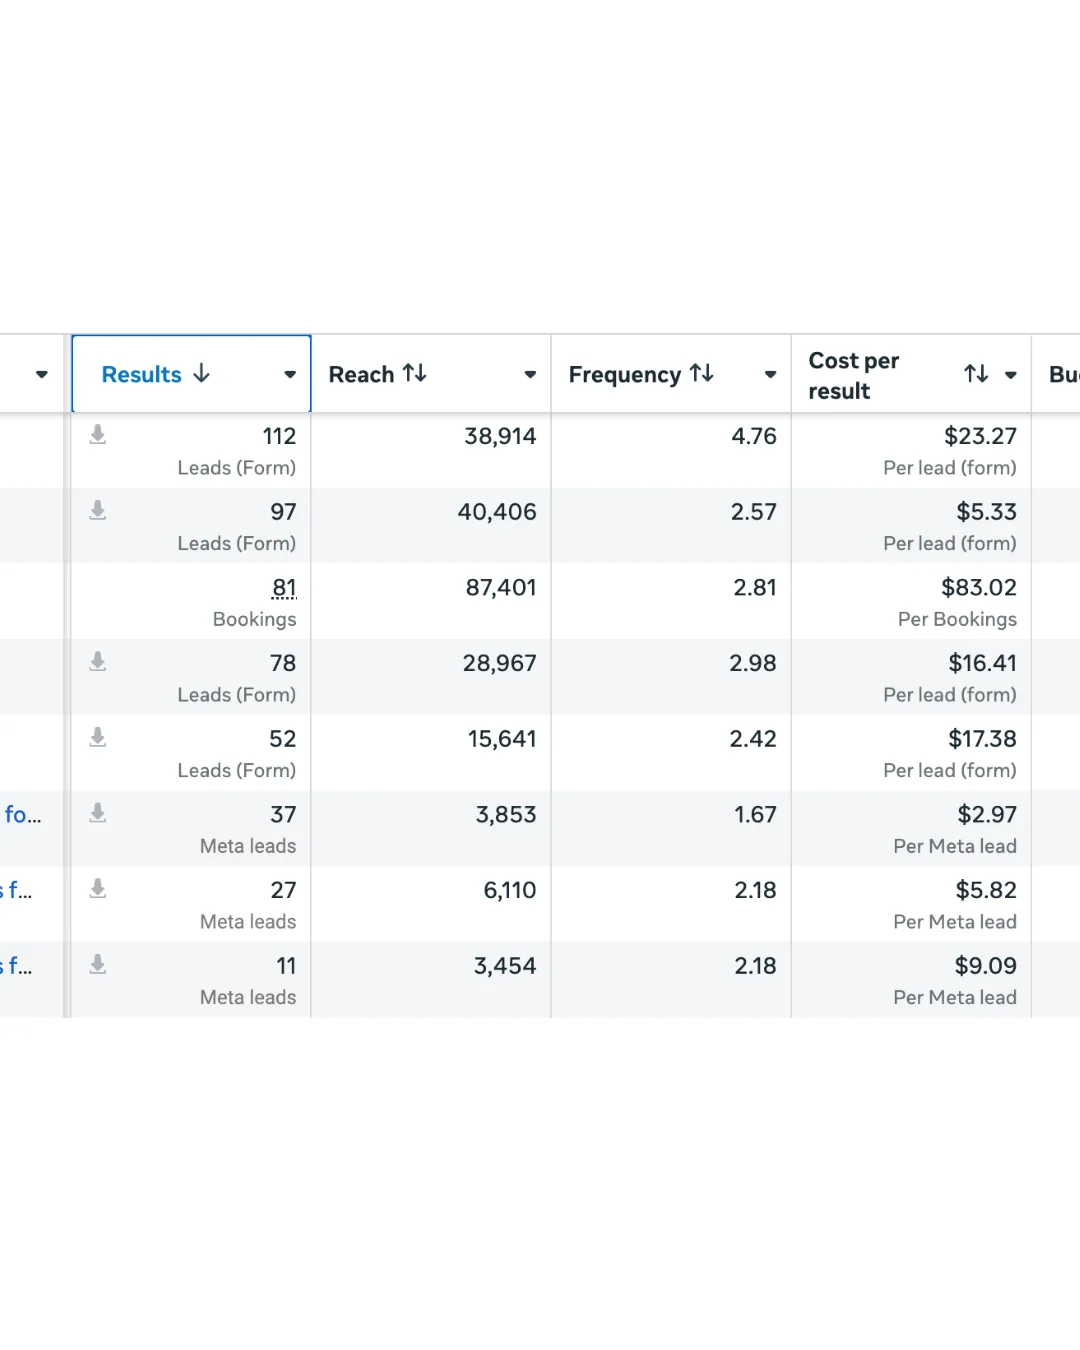The image size is (1080, 1350).
Task: Open Frequency column dropdown menu
Action: pyautogui.click(x=770, y=375)
